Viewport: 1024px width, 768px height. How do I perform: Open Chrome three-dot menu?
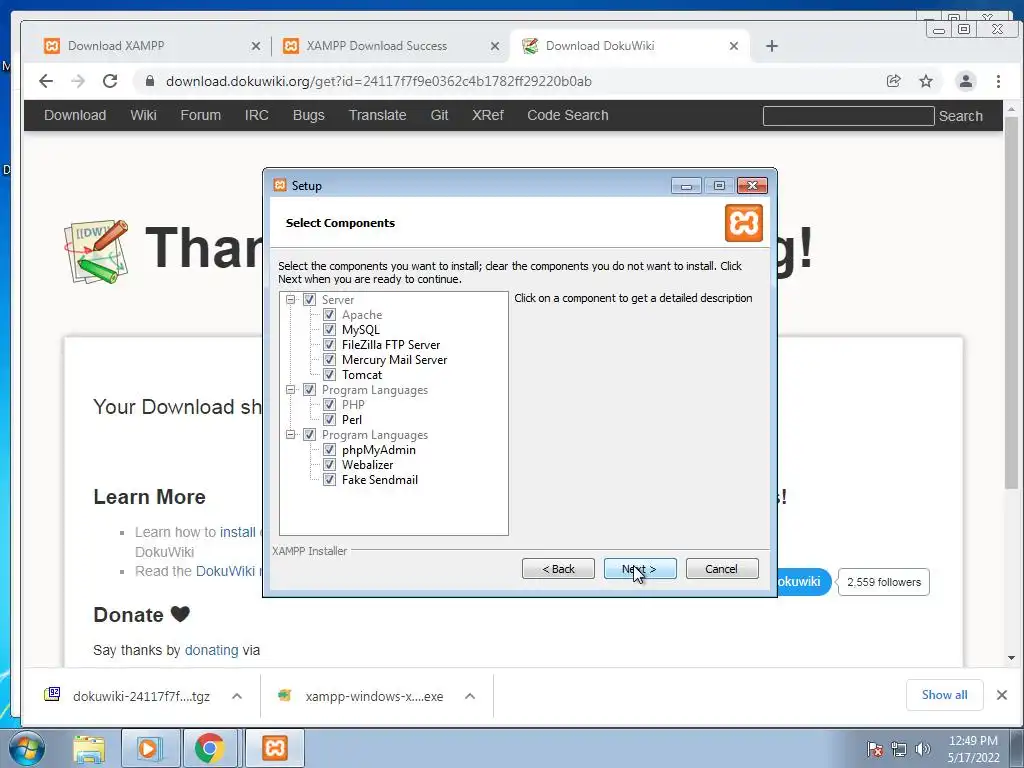[998, 81]
